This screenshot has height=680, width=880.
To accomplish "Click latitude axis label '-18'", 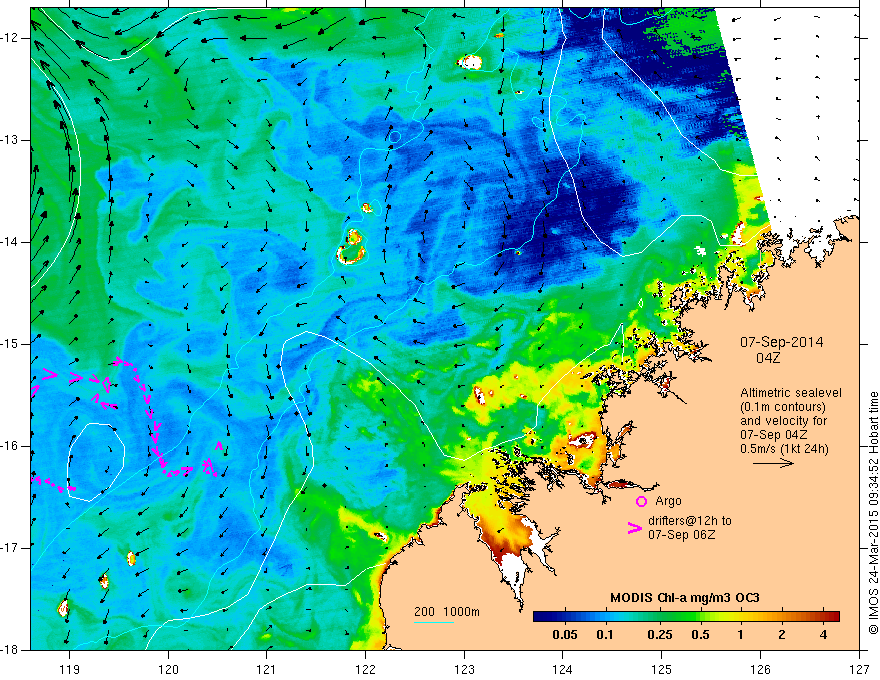I will 11,649.
